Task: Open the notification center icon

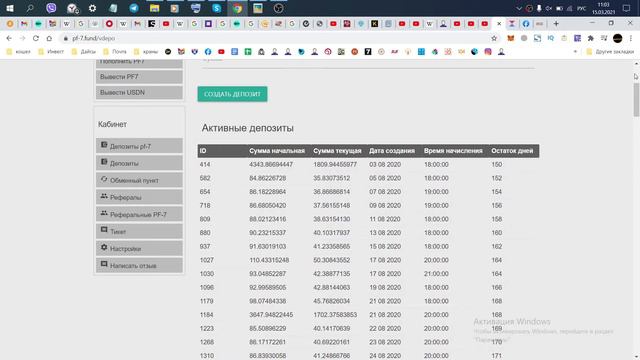Action: coord(627,8)
